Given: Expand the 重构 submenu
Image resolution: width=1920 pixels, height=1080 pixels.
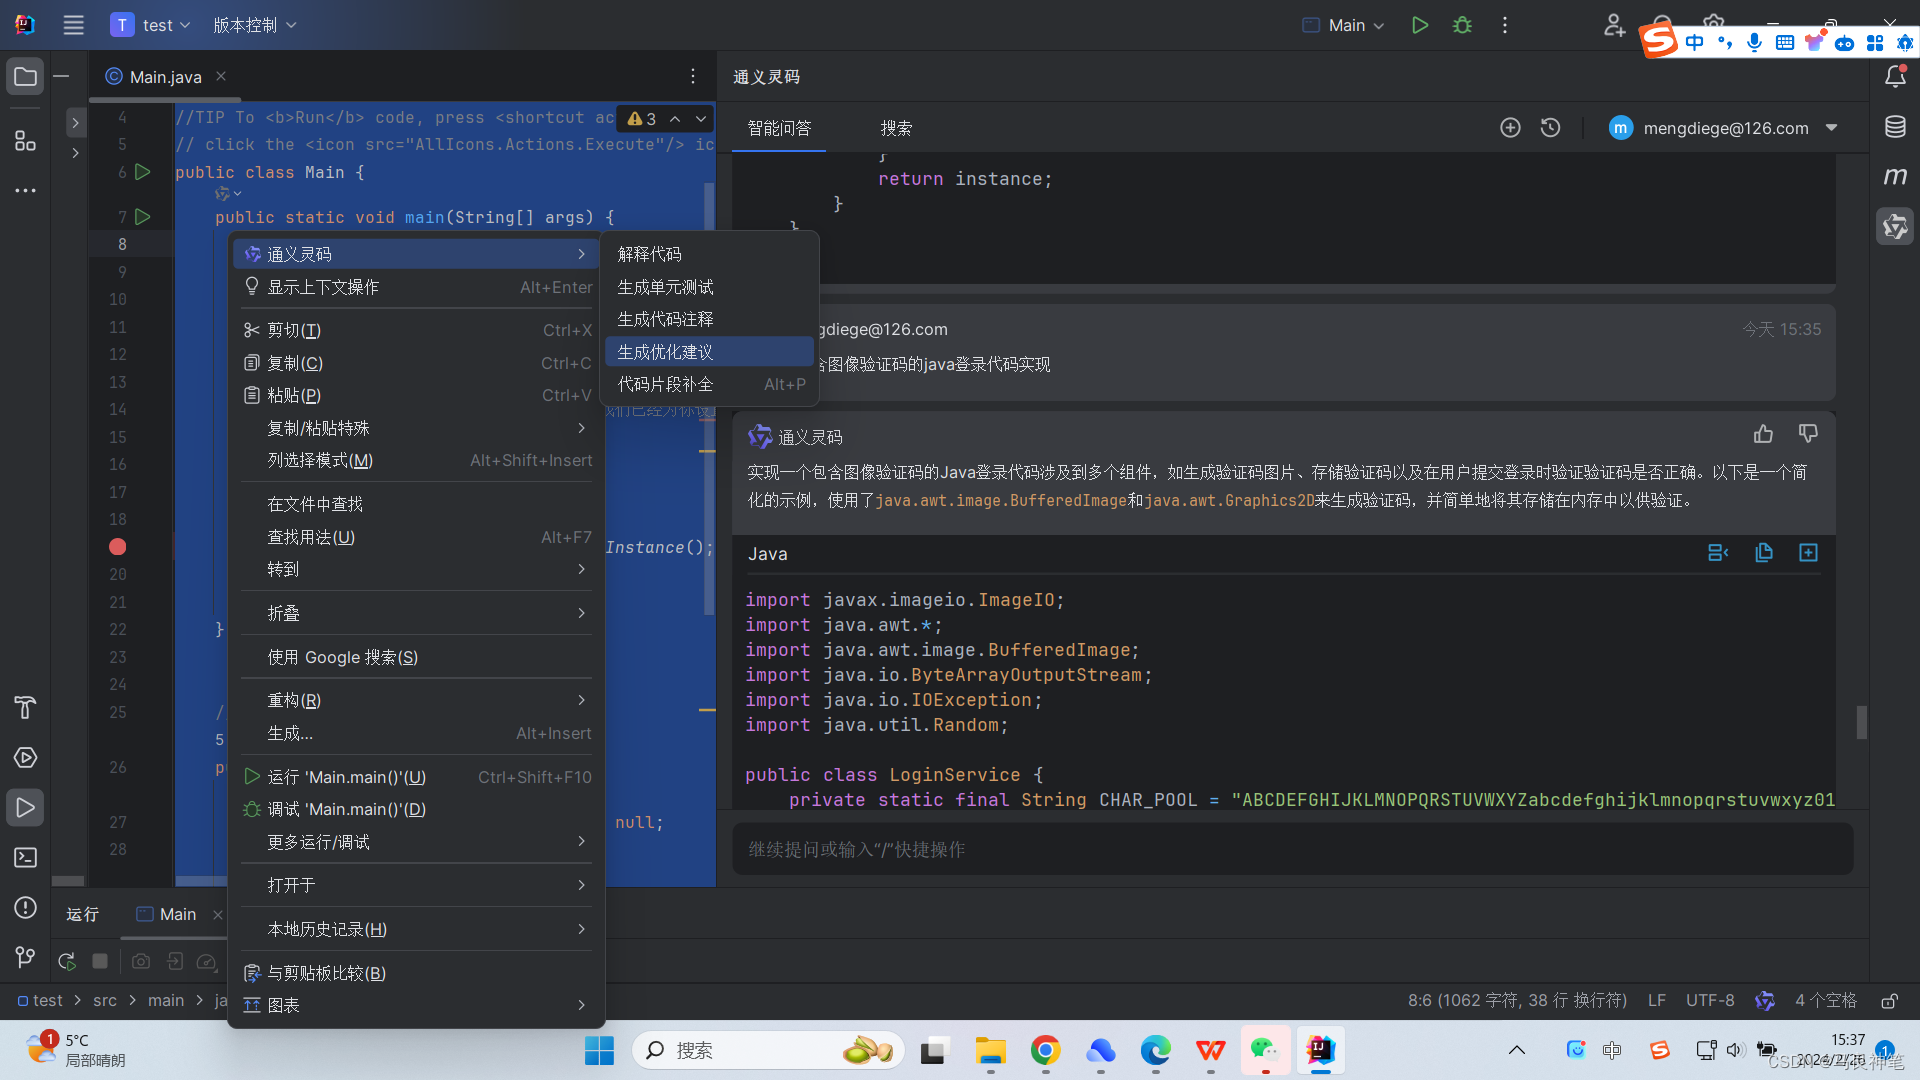Looking at the screenshot, I should (417, 700).
